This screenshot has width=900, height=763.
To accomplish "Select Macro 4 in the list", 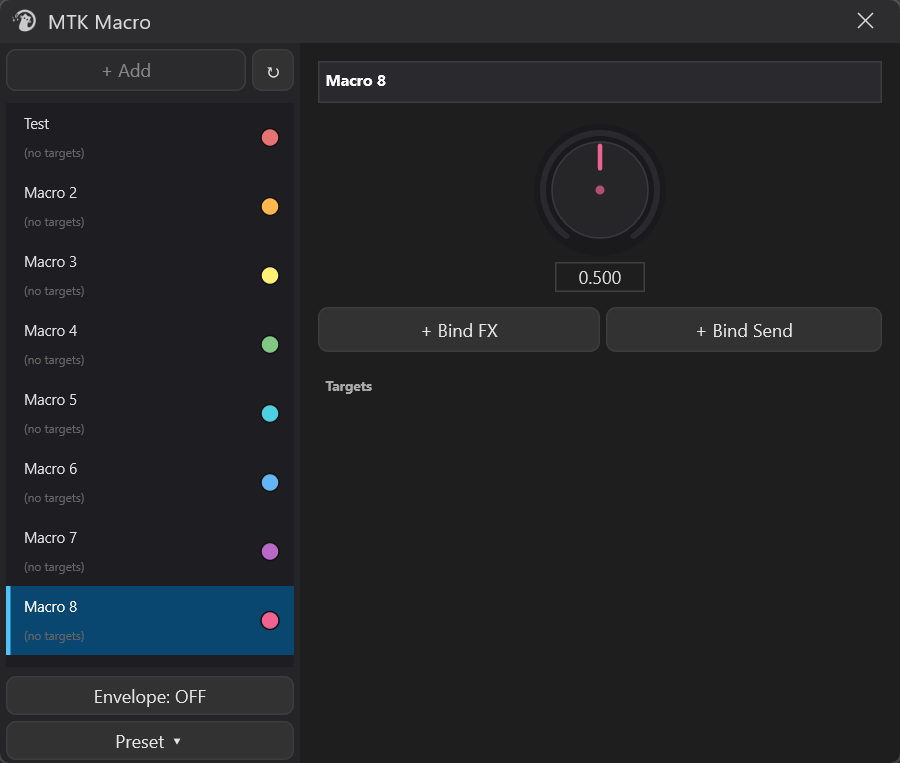I will point(150,344).
